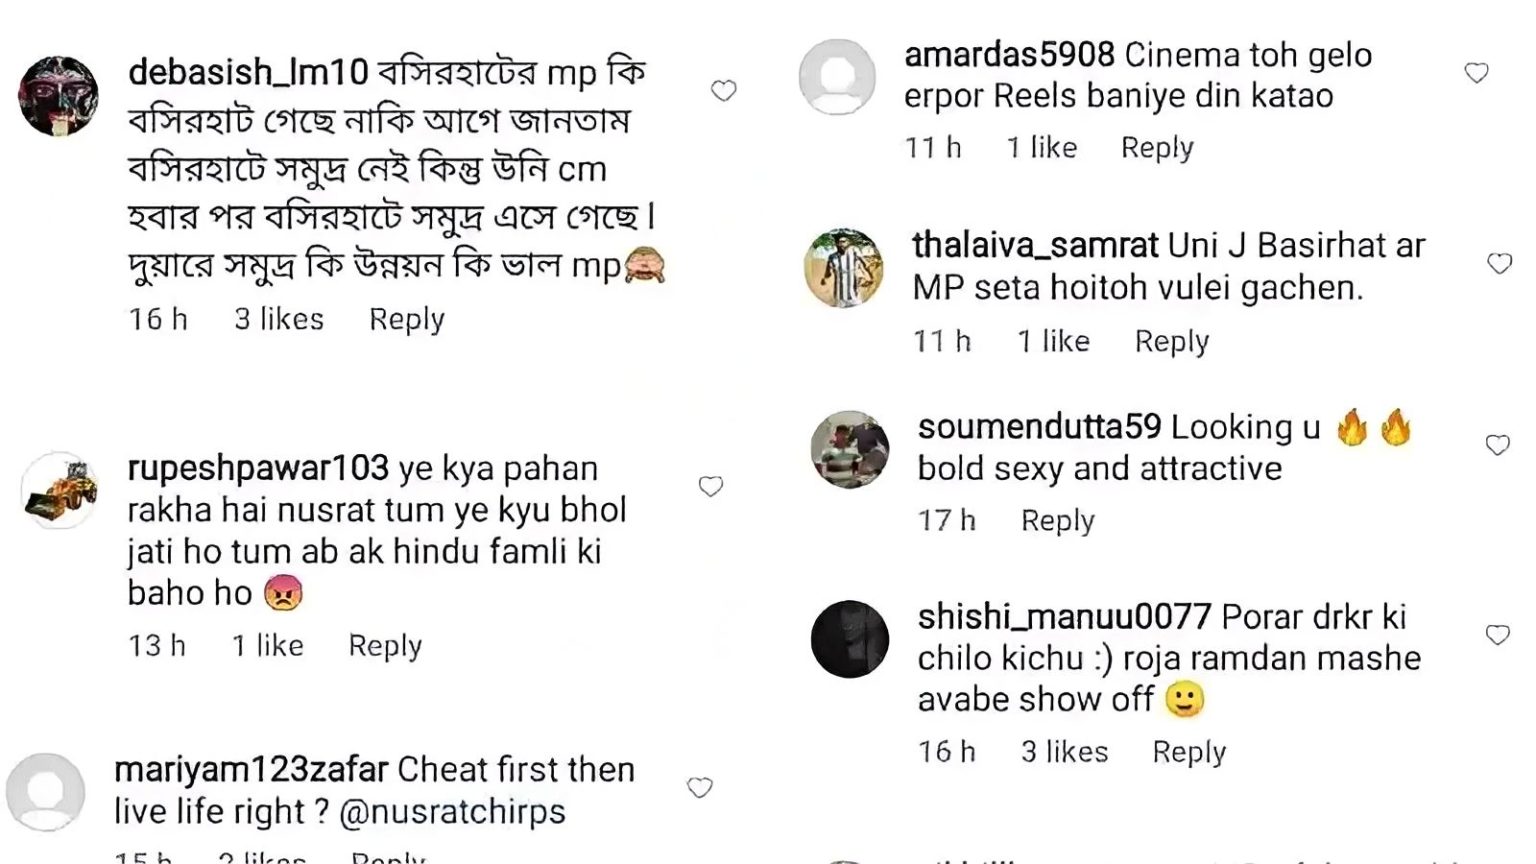Open the mariyam123zafar username
Image resolution: width=1536 pixels, height=864 pixels.
[x=251, y=770]
